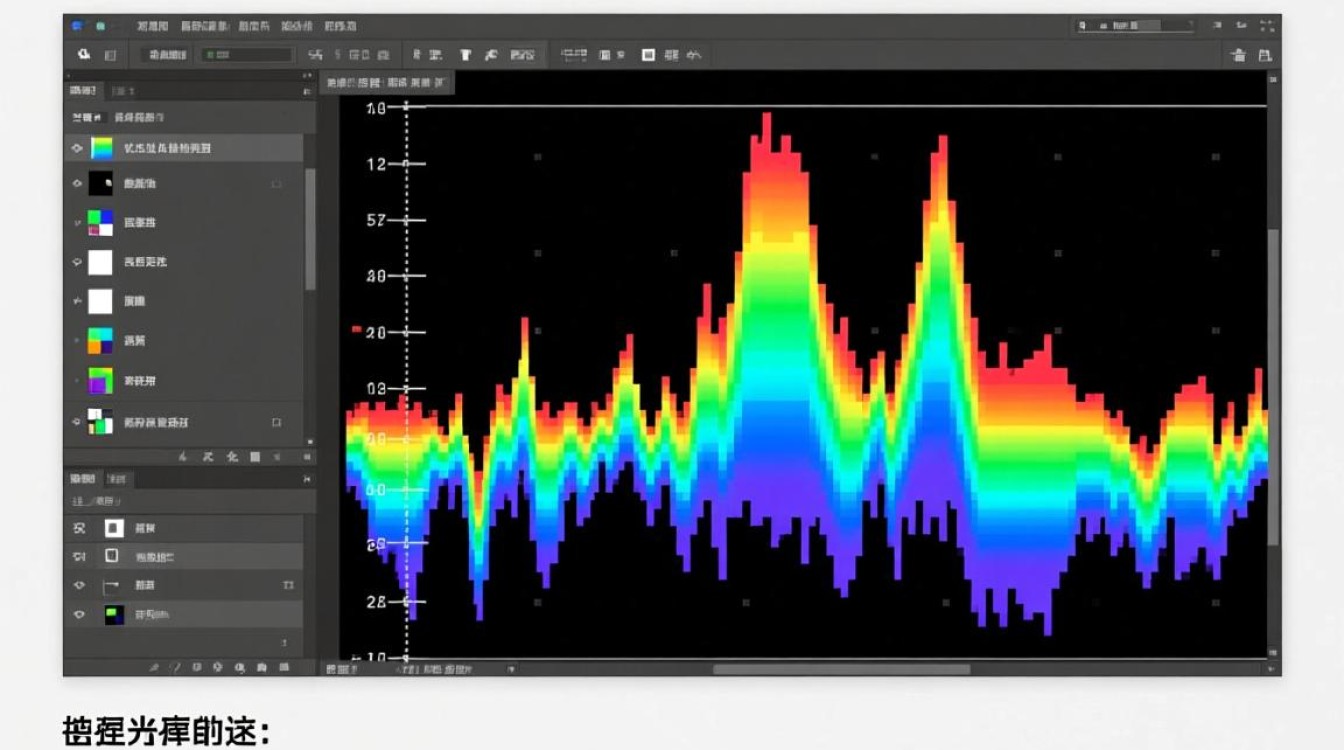Viewport: 1344px width, 750px height.
Task: Click the first tool icon in the options toolbar
Action: pos(85,55)
